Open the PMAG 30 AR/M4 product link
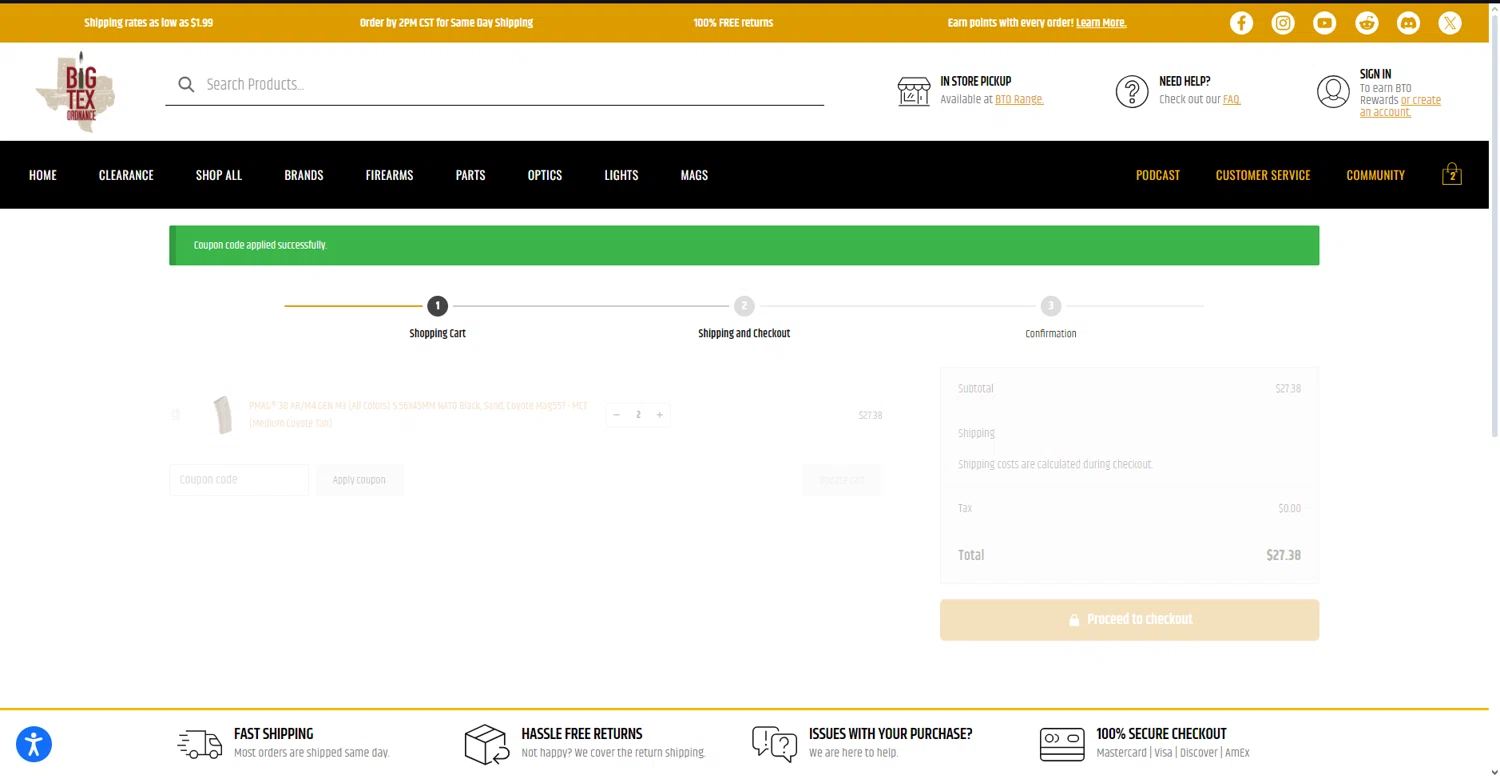This screenshot has width=1500, height=776. click(418, 414)
